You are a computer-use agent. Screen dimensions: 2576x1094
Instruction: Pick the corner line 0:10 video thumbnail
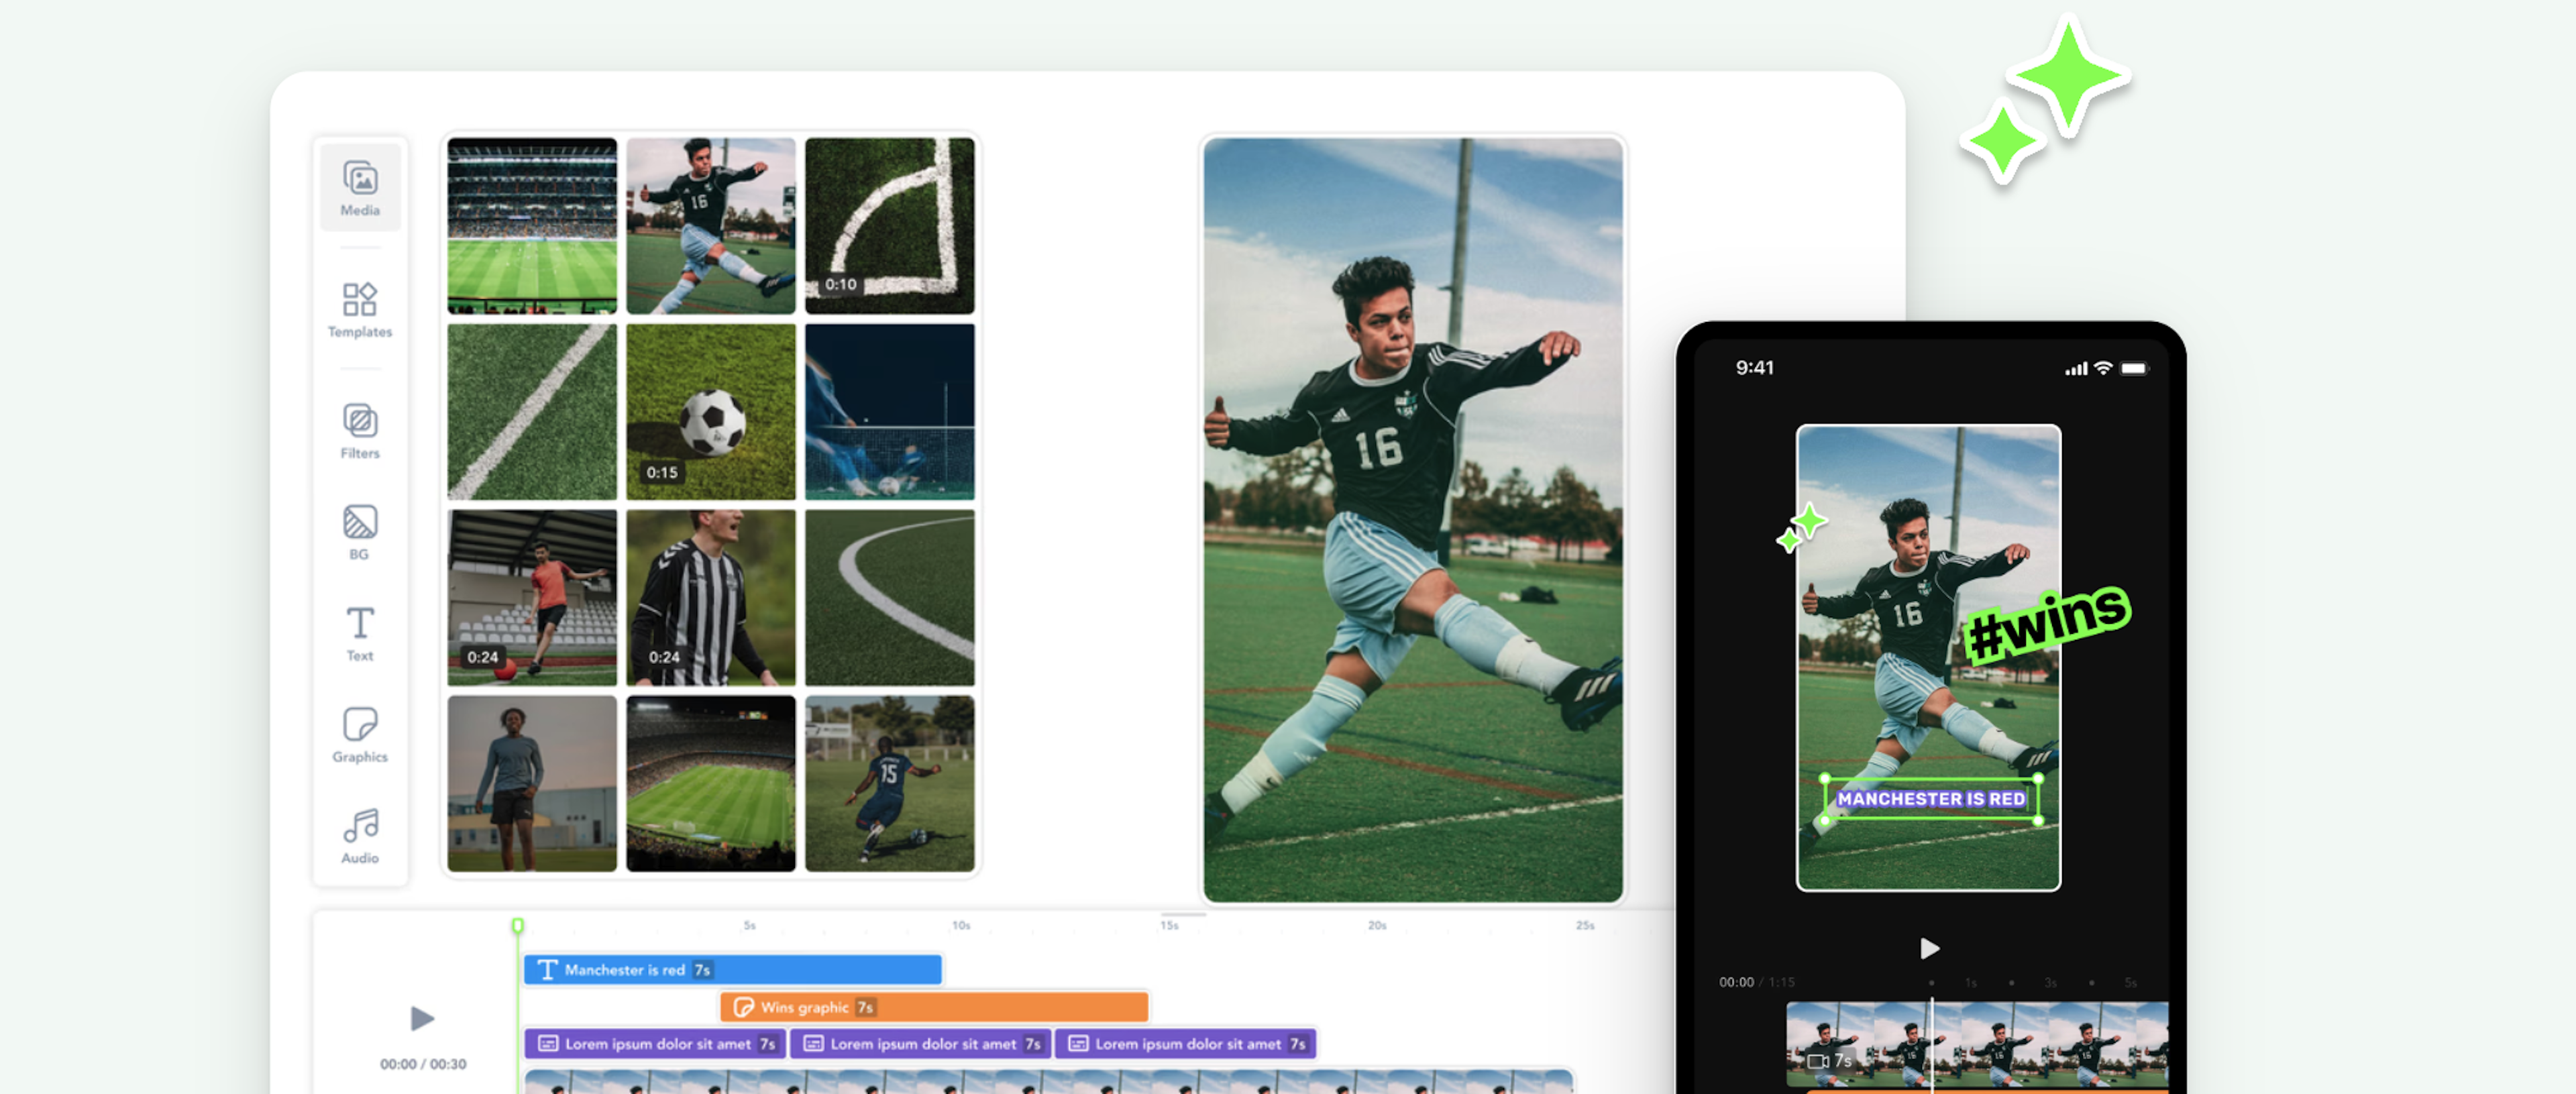(889, 225)
